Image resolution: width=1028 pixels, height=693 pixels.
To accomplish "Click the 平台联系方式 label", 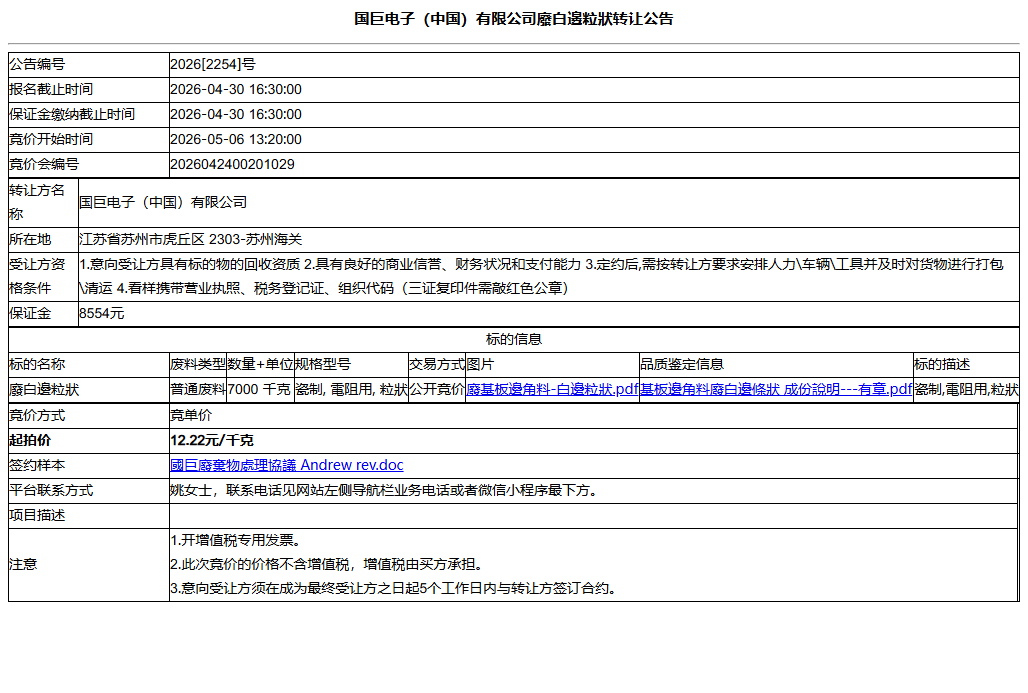I will coord(50,490).
